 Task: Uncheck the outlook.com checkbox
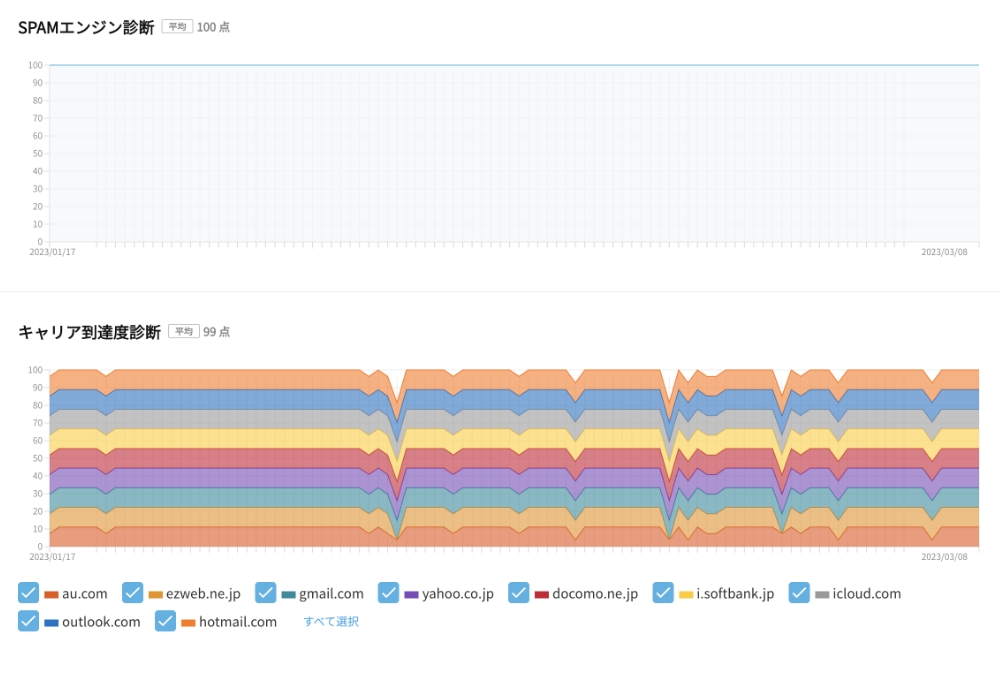(29, 621)
